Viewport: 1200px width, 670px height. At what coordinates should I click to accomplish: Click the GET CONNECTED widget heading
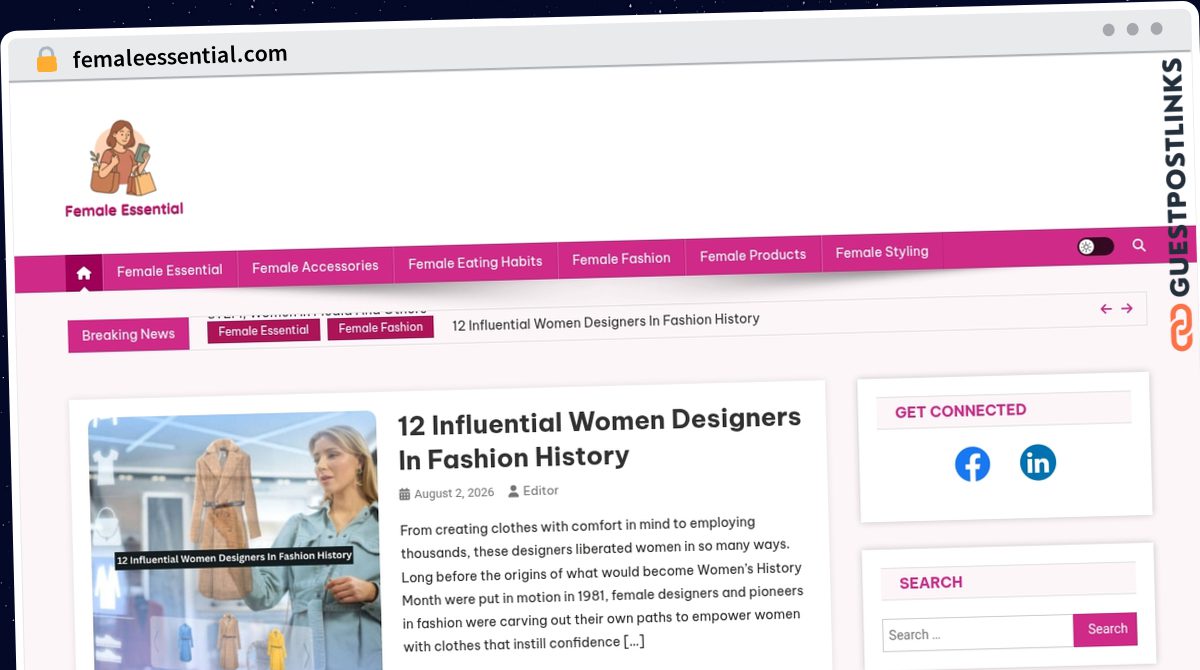[961, 411]
